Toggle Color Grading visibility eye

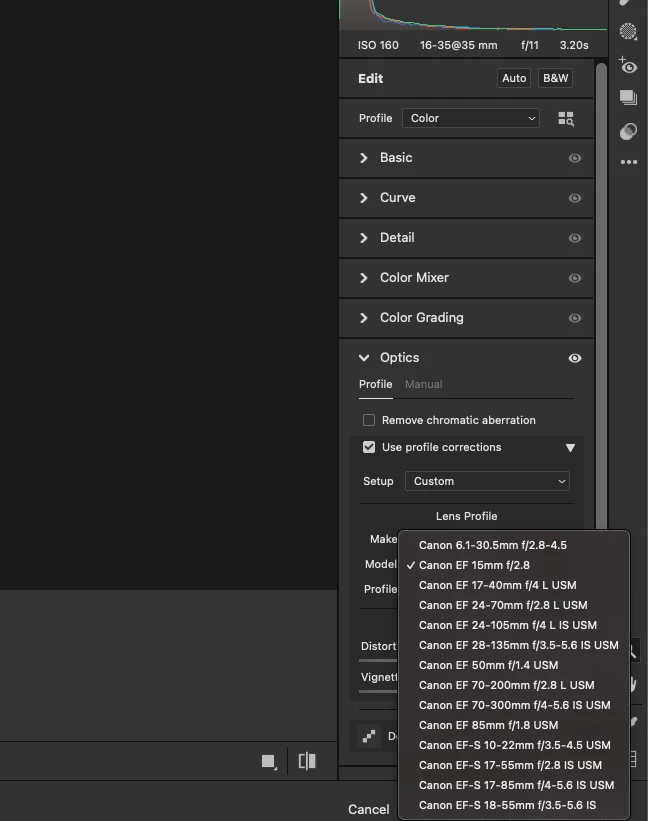tap(575, 318)
